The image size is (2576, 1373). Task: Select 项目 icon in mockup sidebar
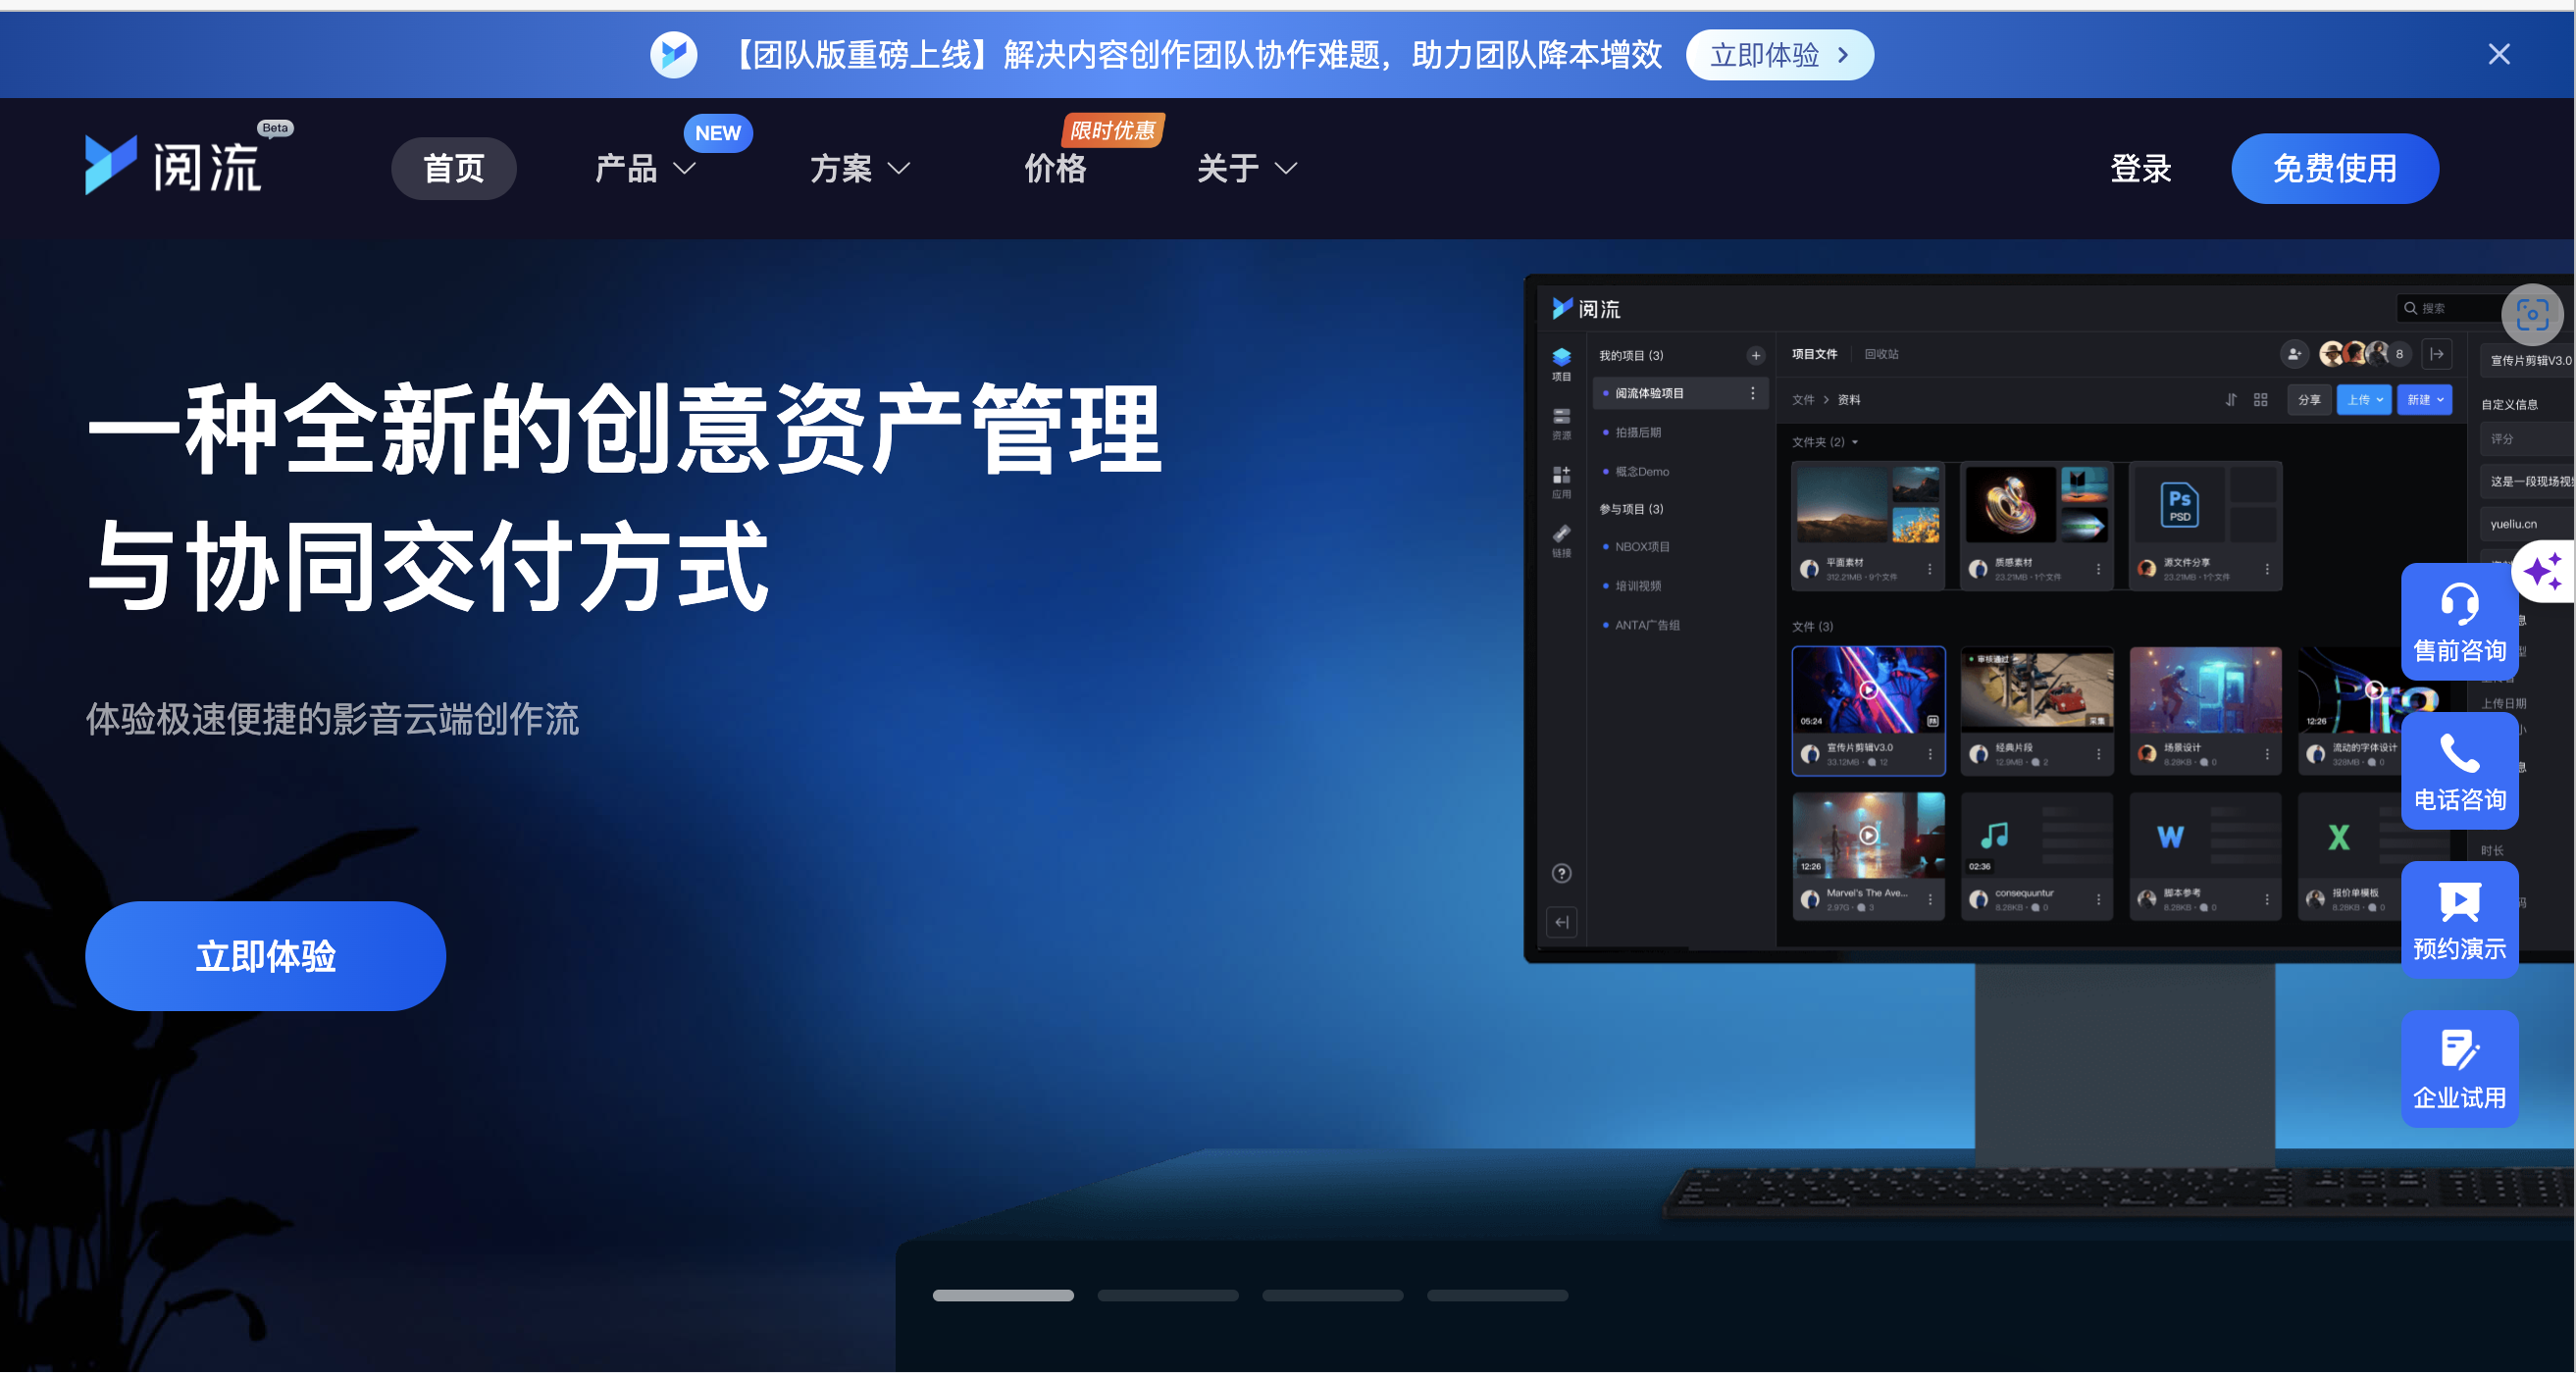(x=1561, y=364)
